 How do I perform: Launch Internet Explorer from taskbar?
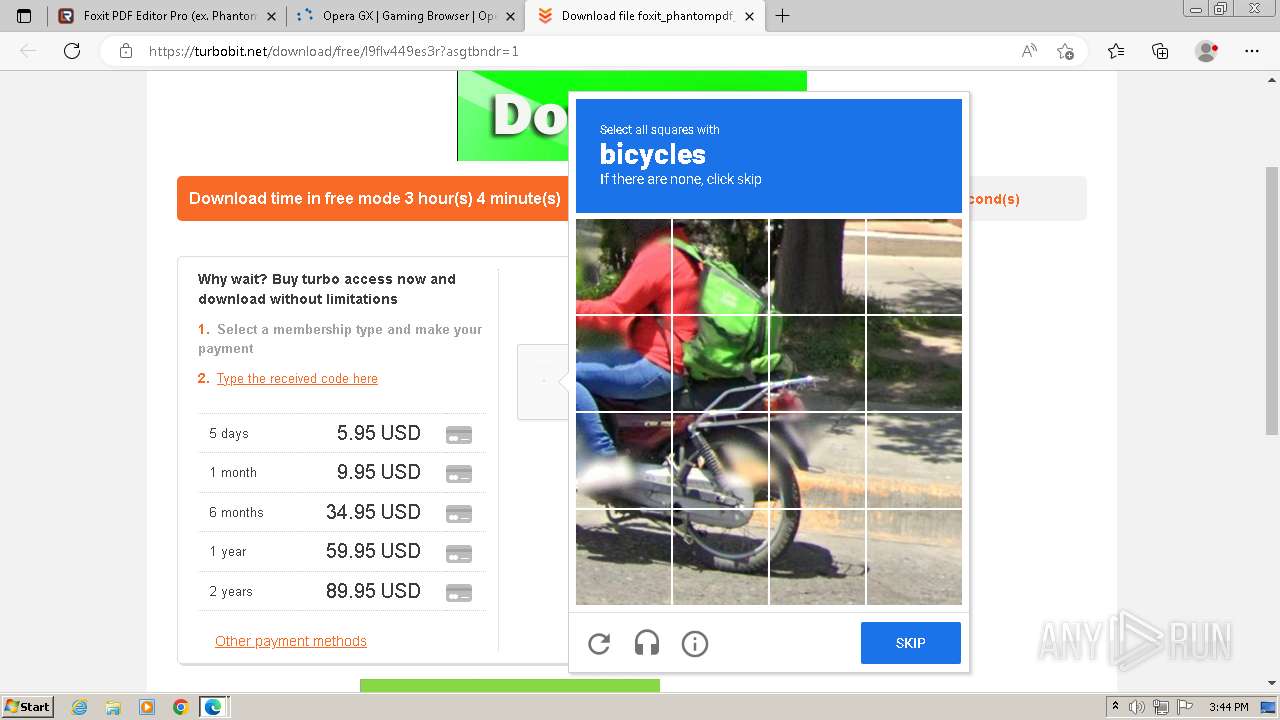click(x=79, y=707)
